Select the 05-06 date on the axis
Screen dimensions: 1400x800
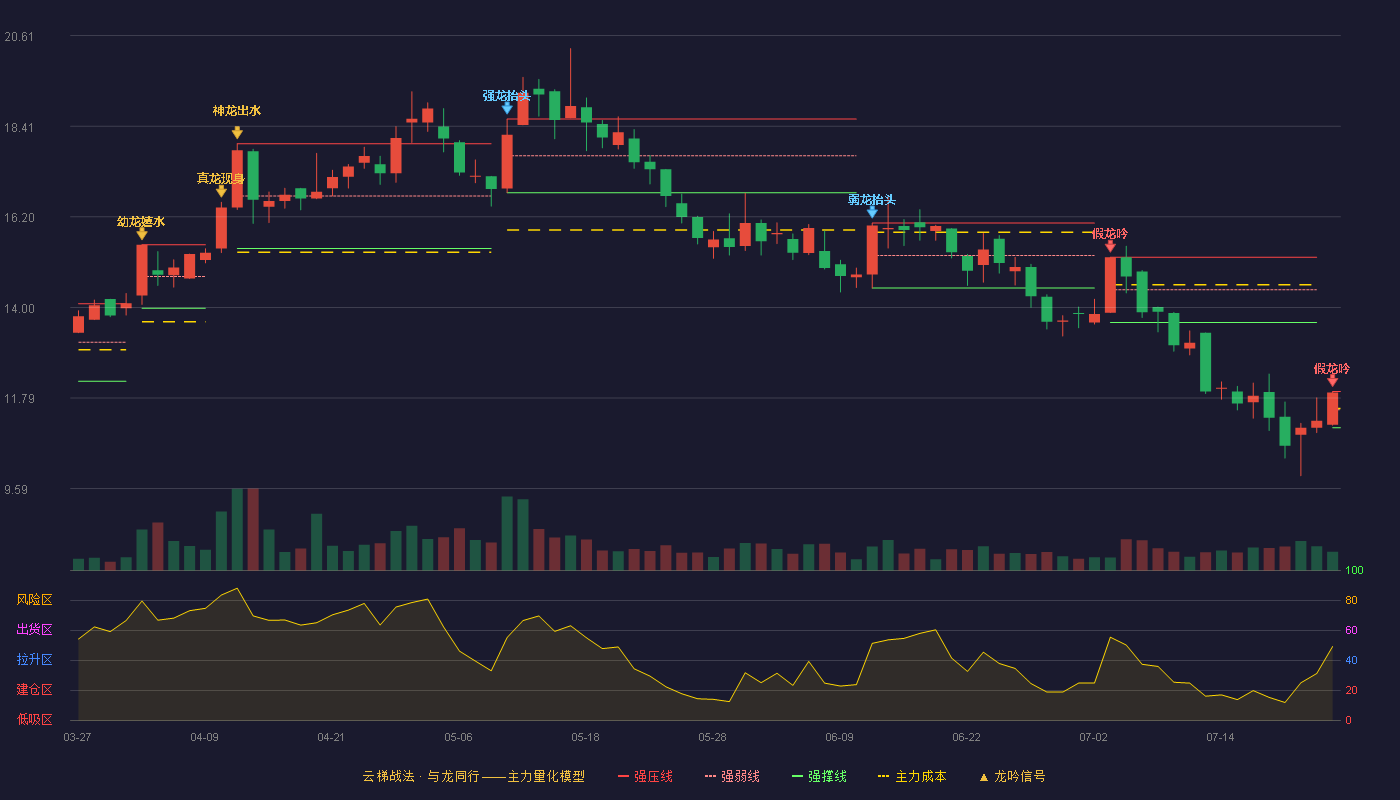(x=458, y=737)
